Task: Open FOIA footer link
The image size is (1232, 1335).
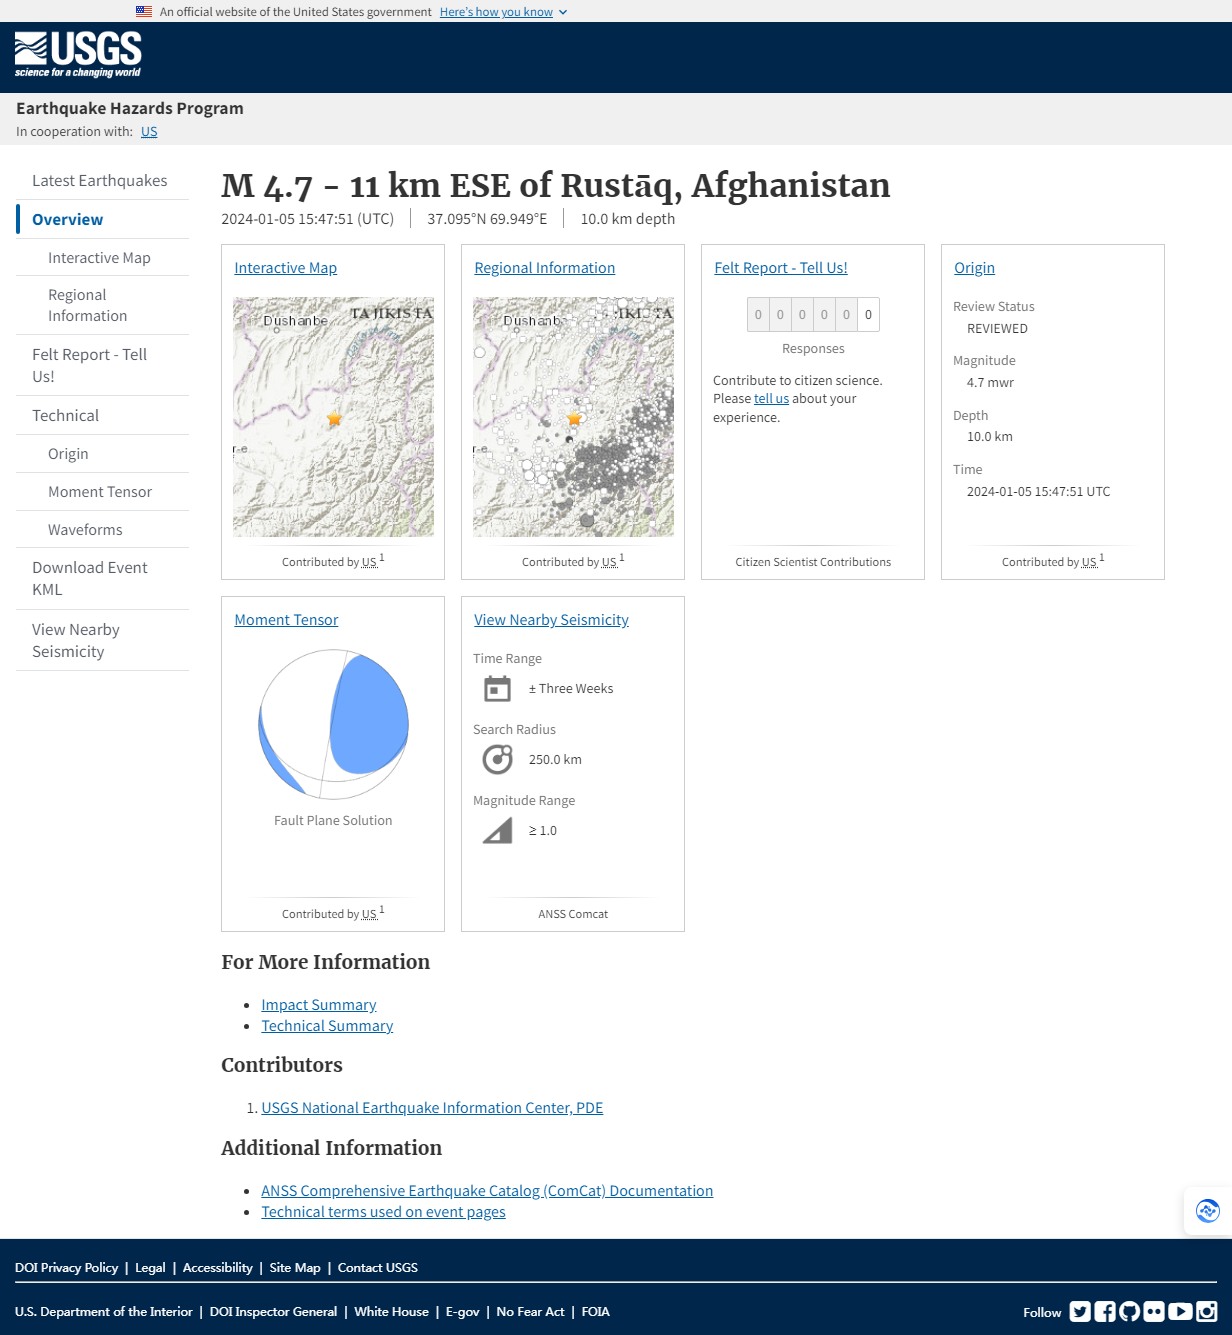Action: (595, 1312)
